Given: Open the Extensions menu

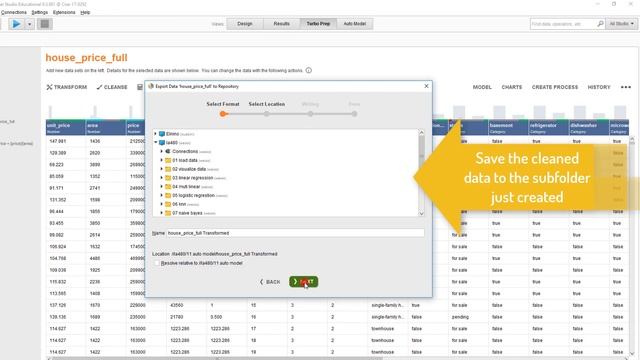Looking at the screenshot, I should click(x=64, y=12).
